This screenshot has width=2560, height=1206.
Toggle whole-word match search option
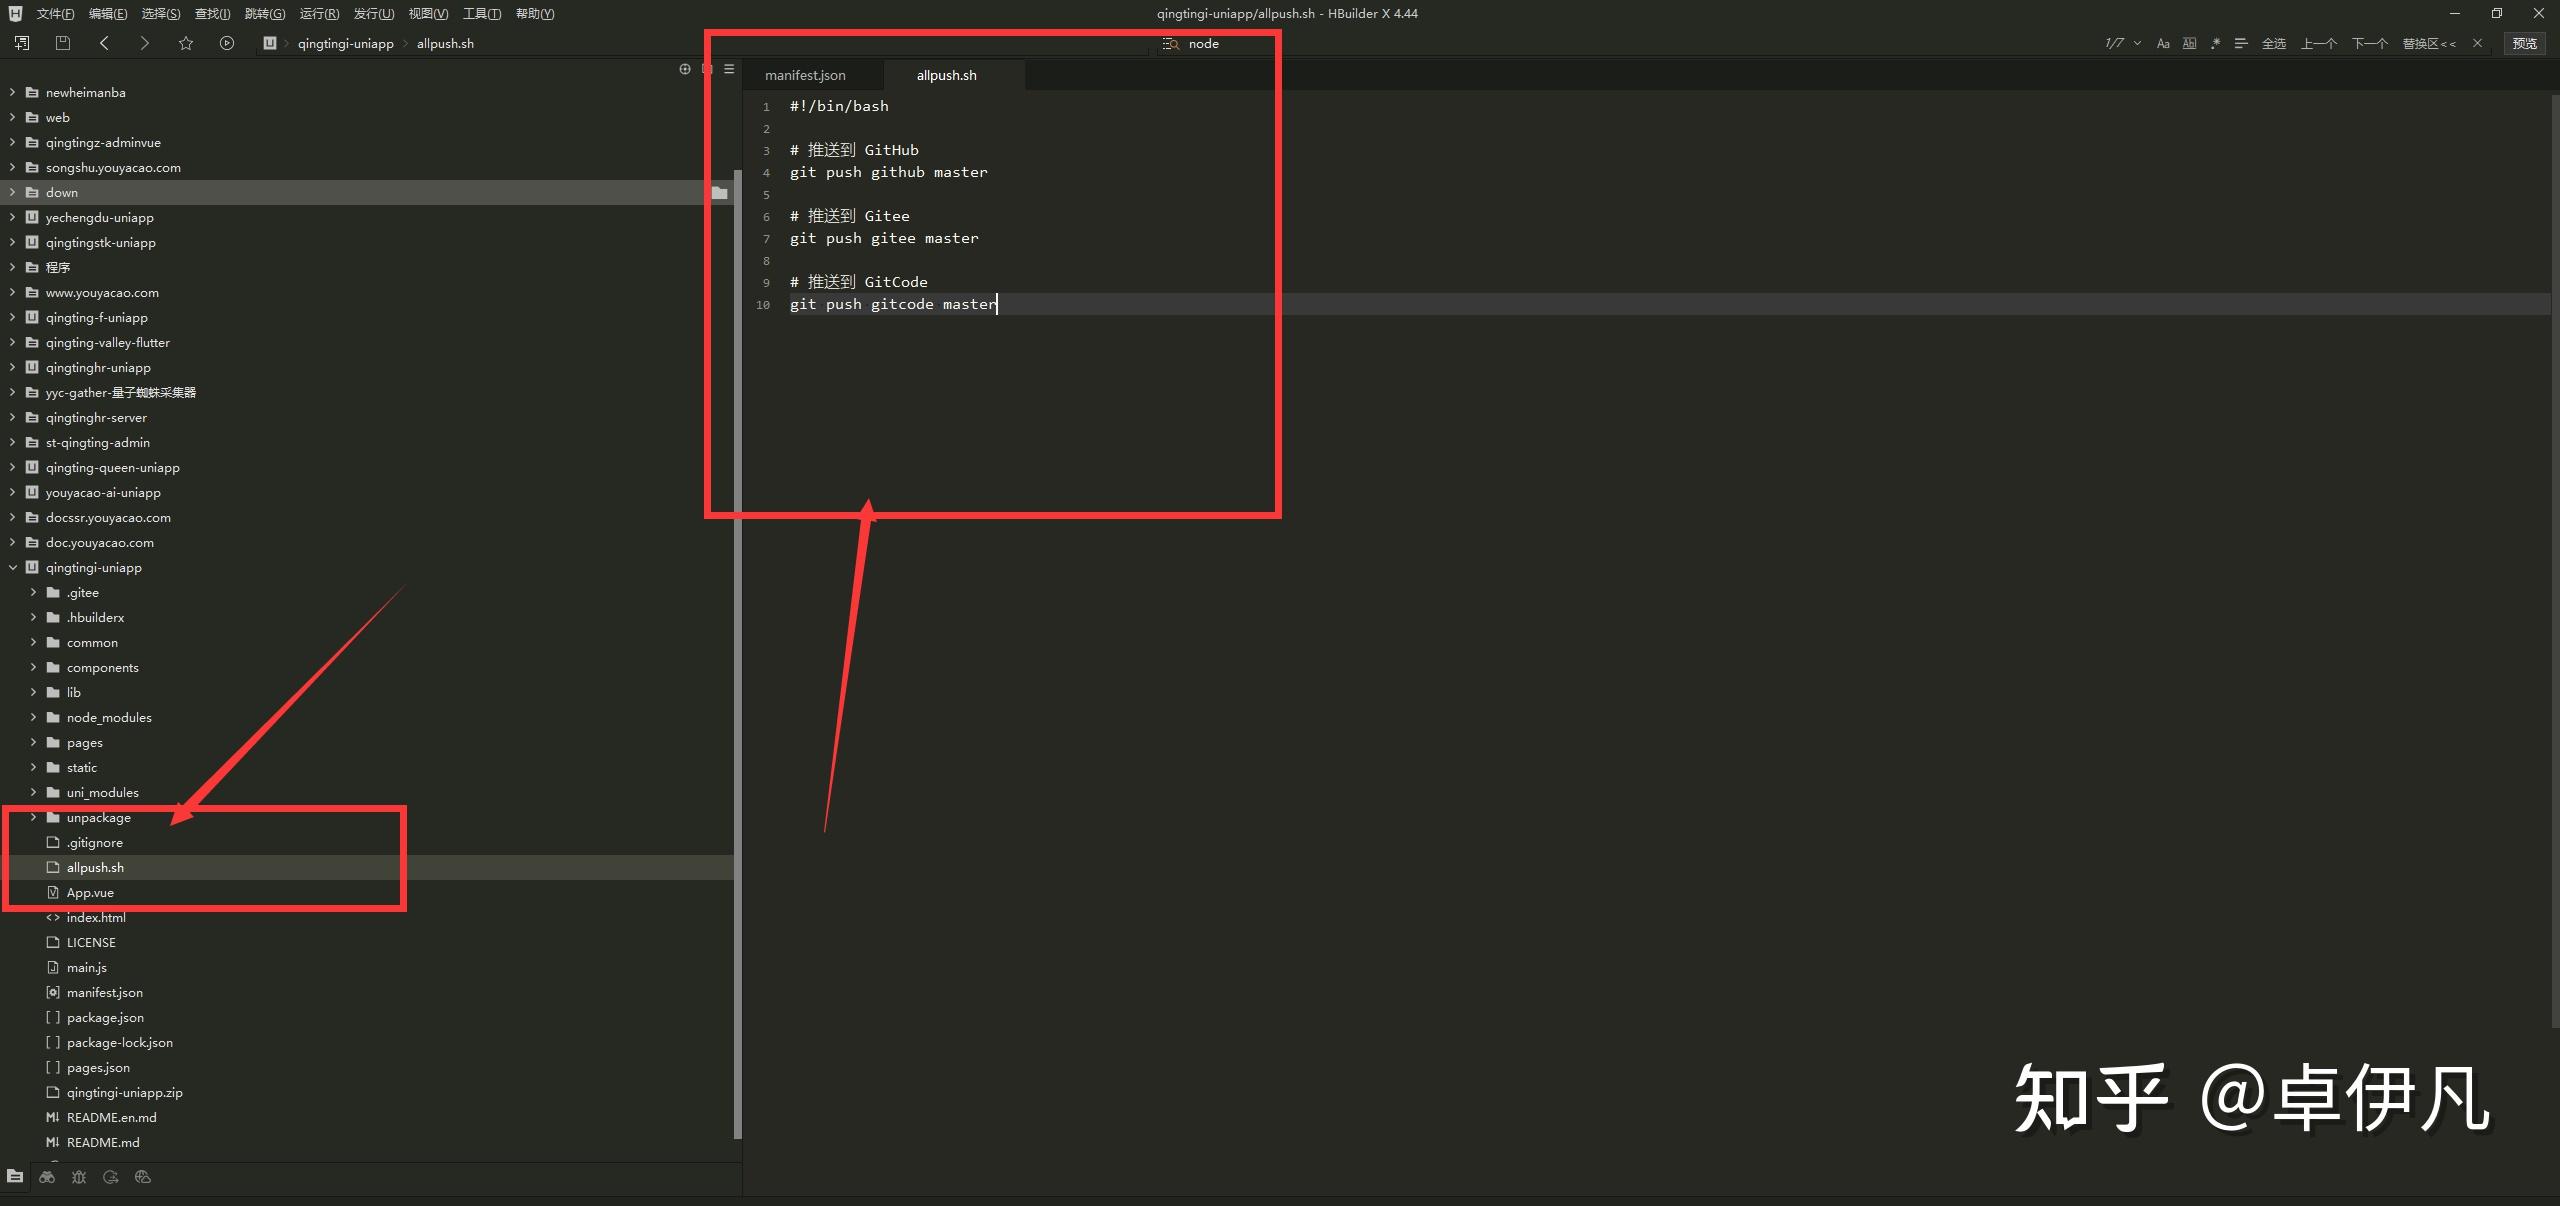tap(2189, 43)
